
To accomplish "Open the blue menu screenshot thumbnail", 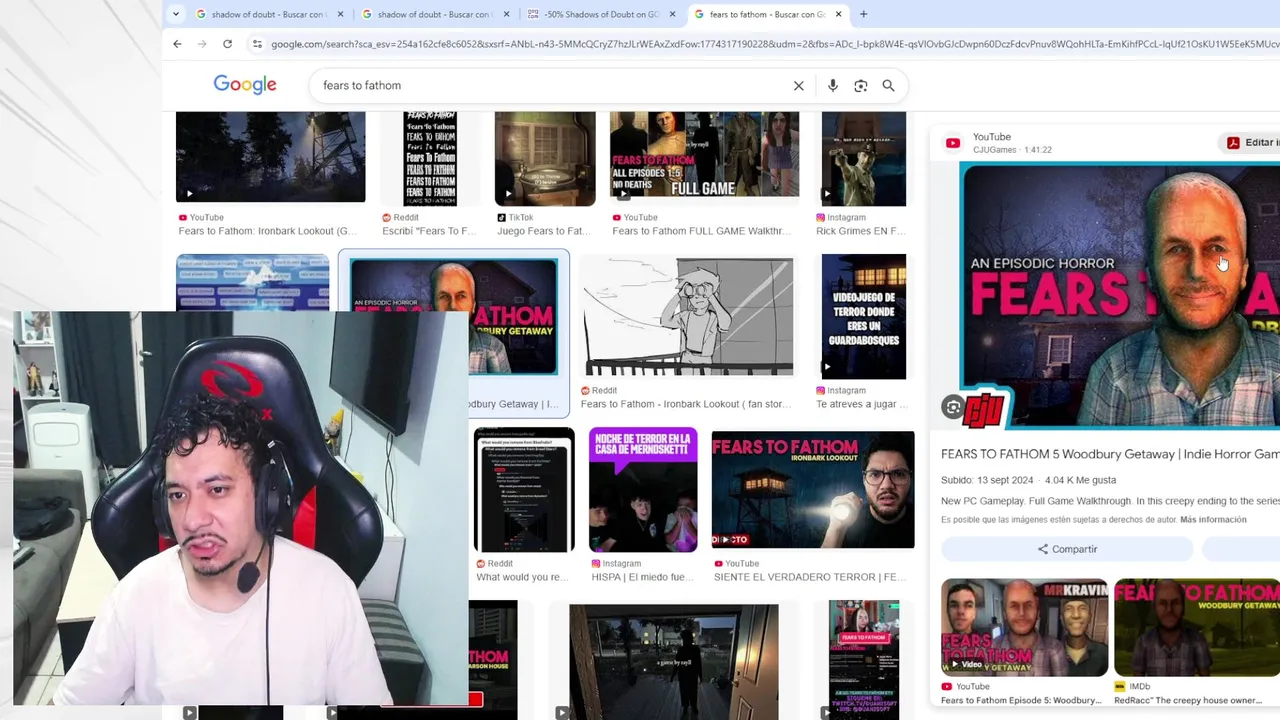I will [252, 283].
